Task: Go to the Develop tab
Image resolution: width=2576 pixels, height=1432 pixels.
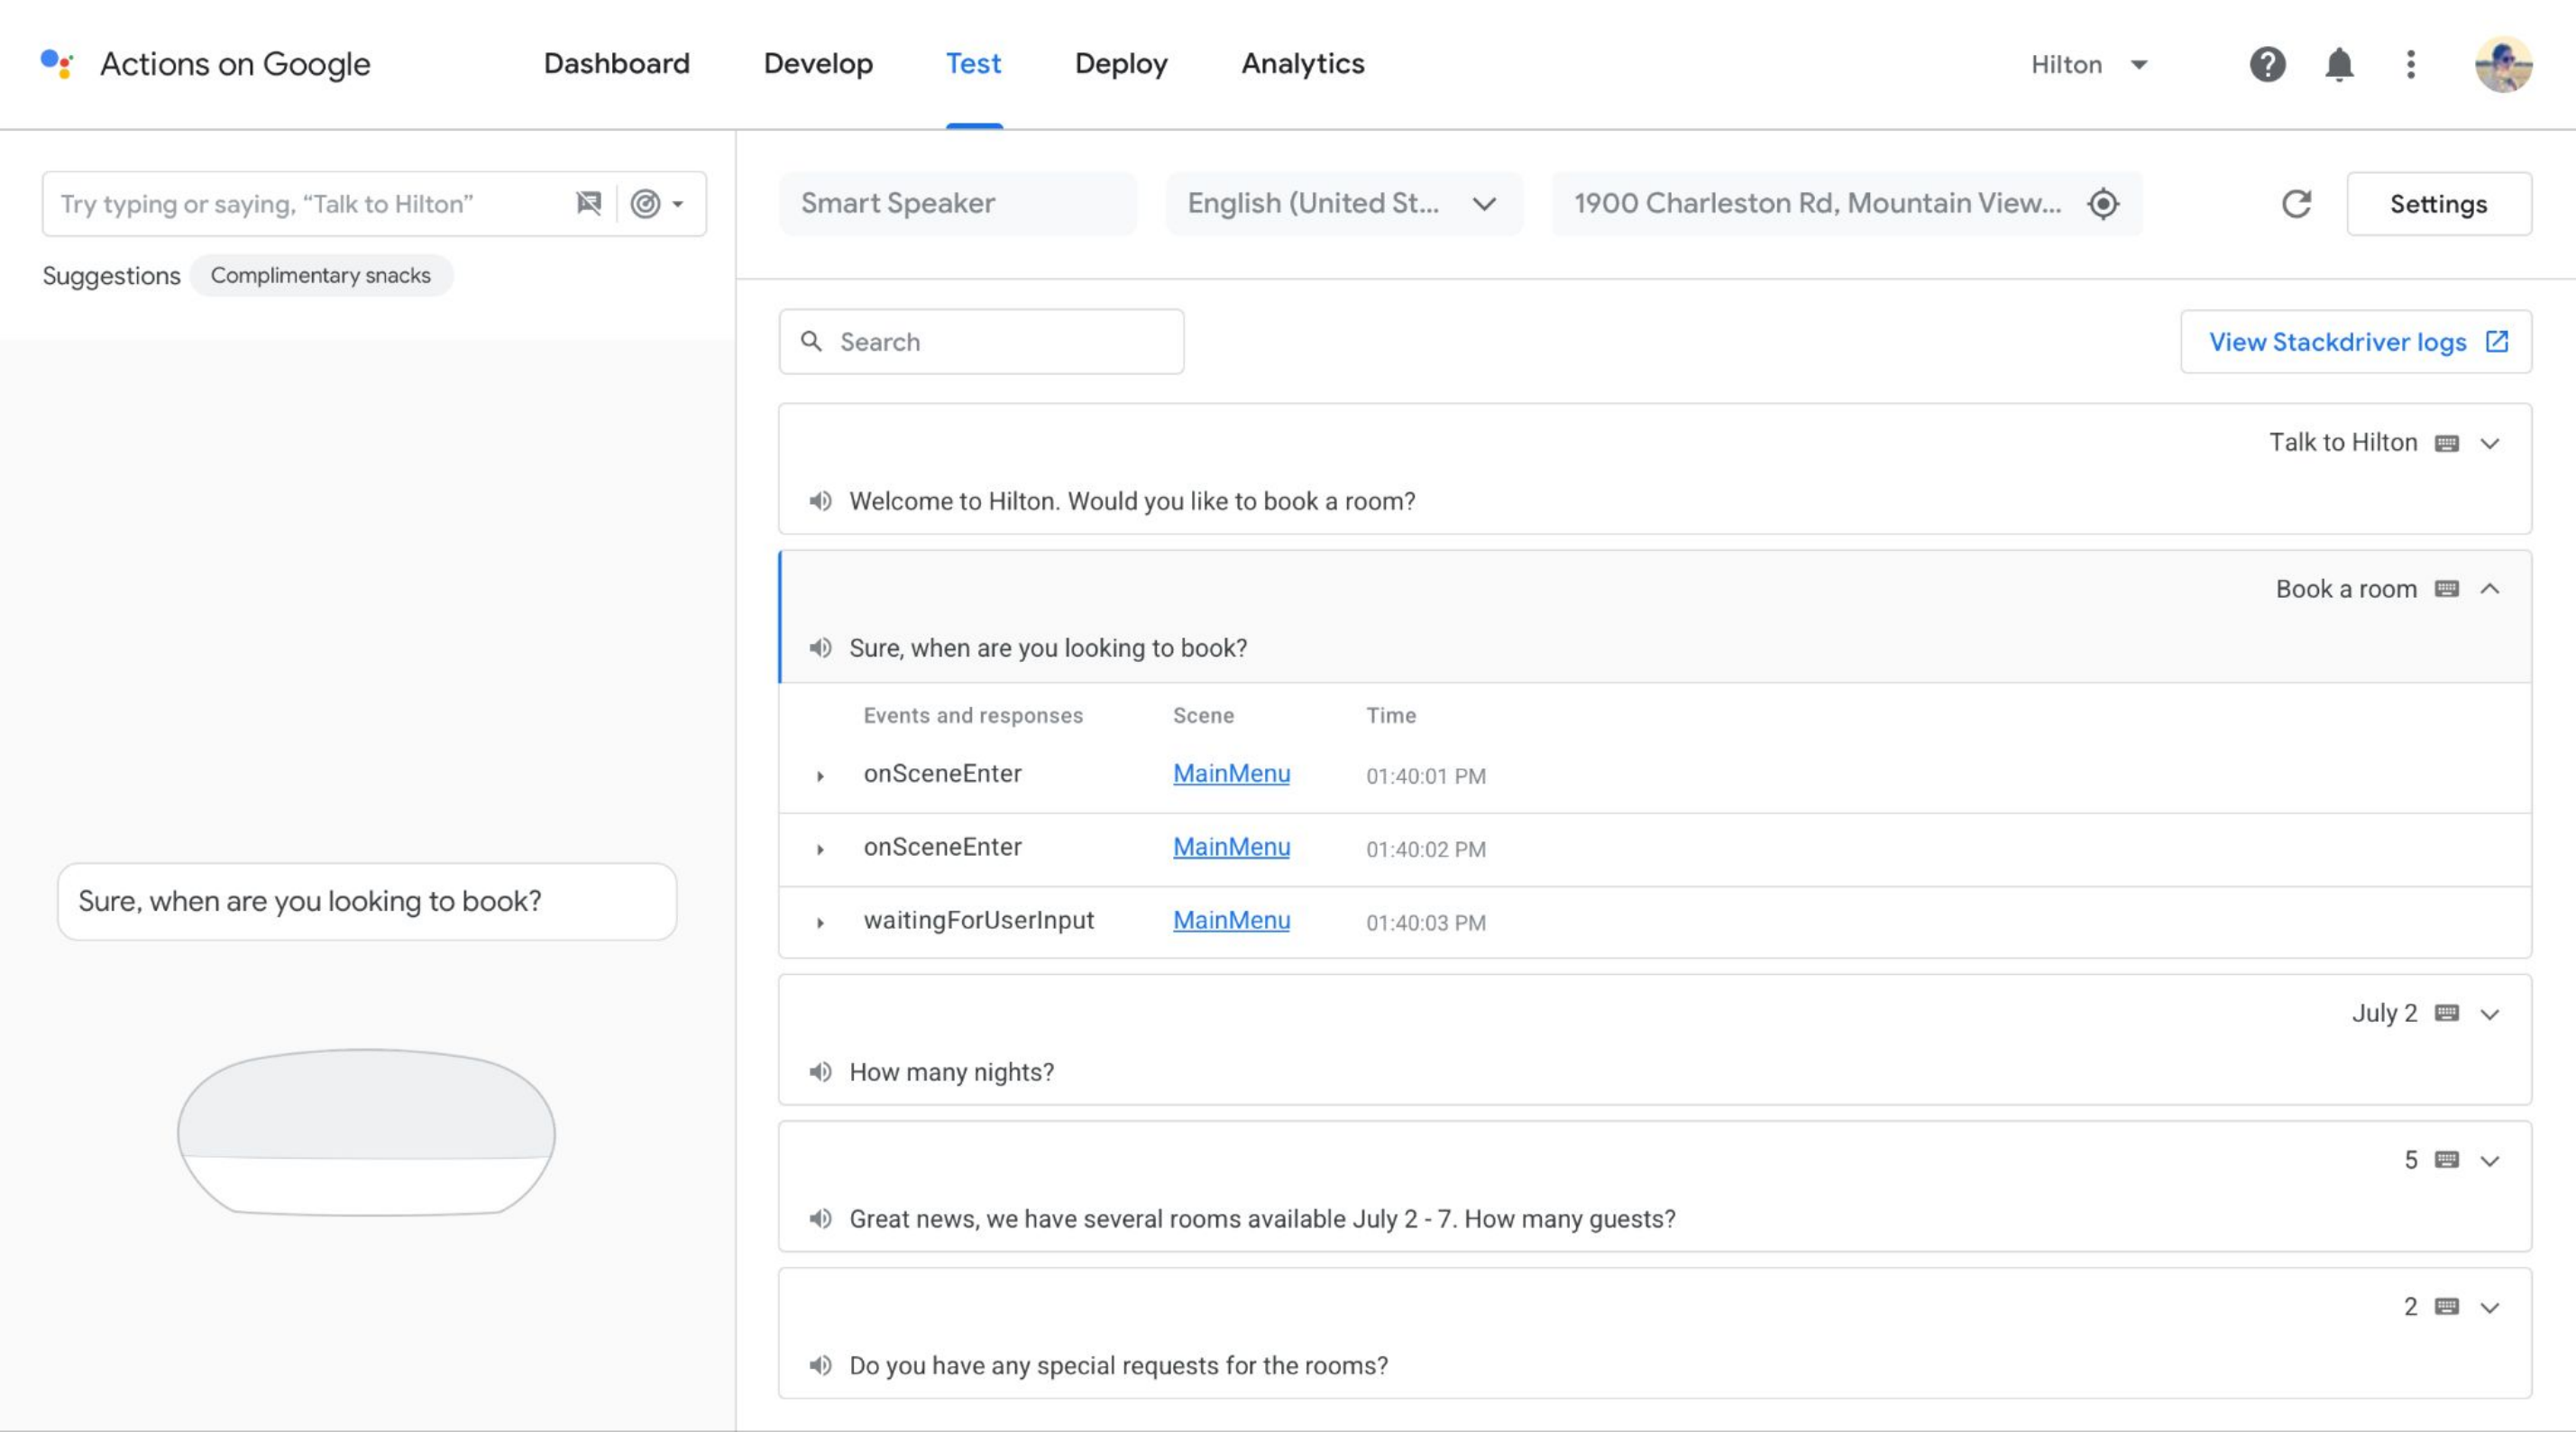Action: click(818, 63)
